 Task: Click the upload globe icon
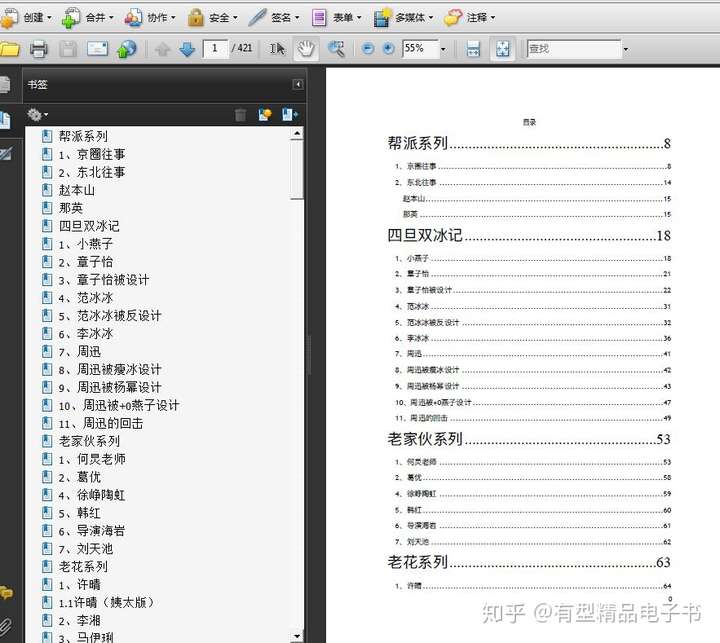click(127, 48)
